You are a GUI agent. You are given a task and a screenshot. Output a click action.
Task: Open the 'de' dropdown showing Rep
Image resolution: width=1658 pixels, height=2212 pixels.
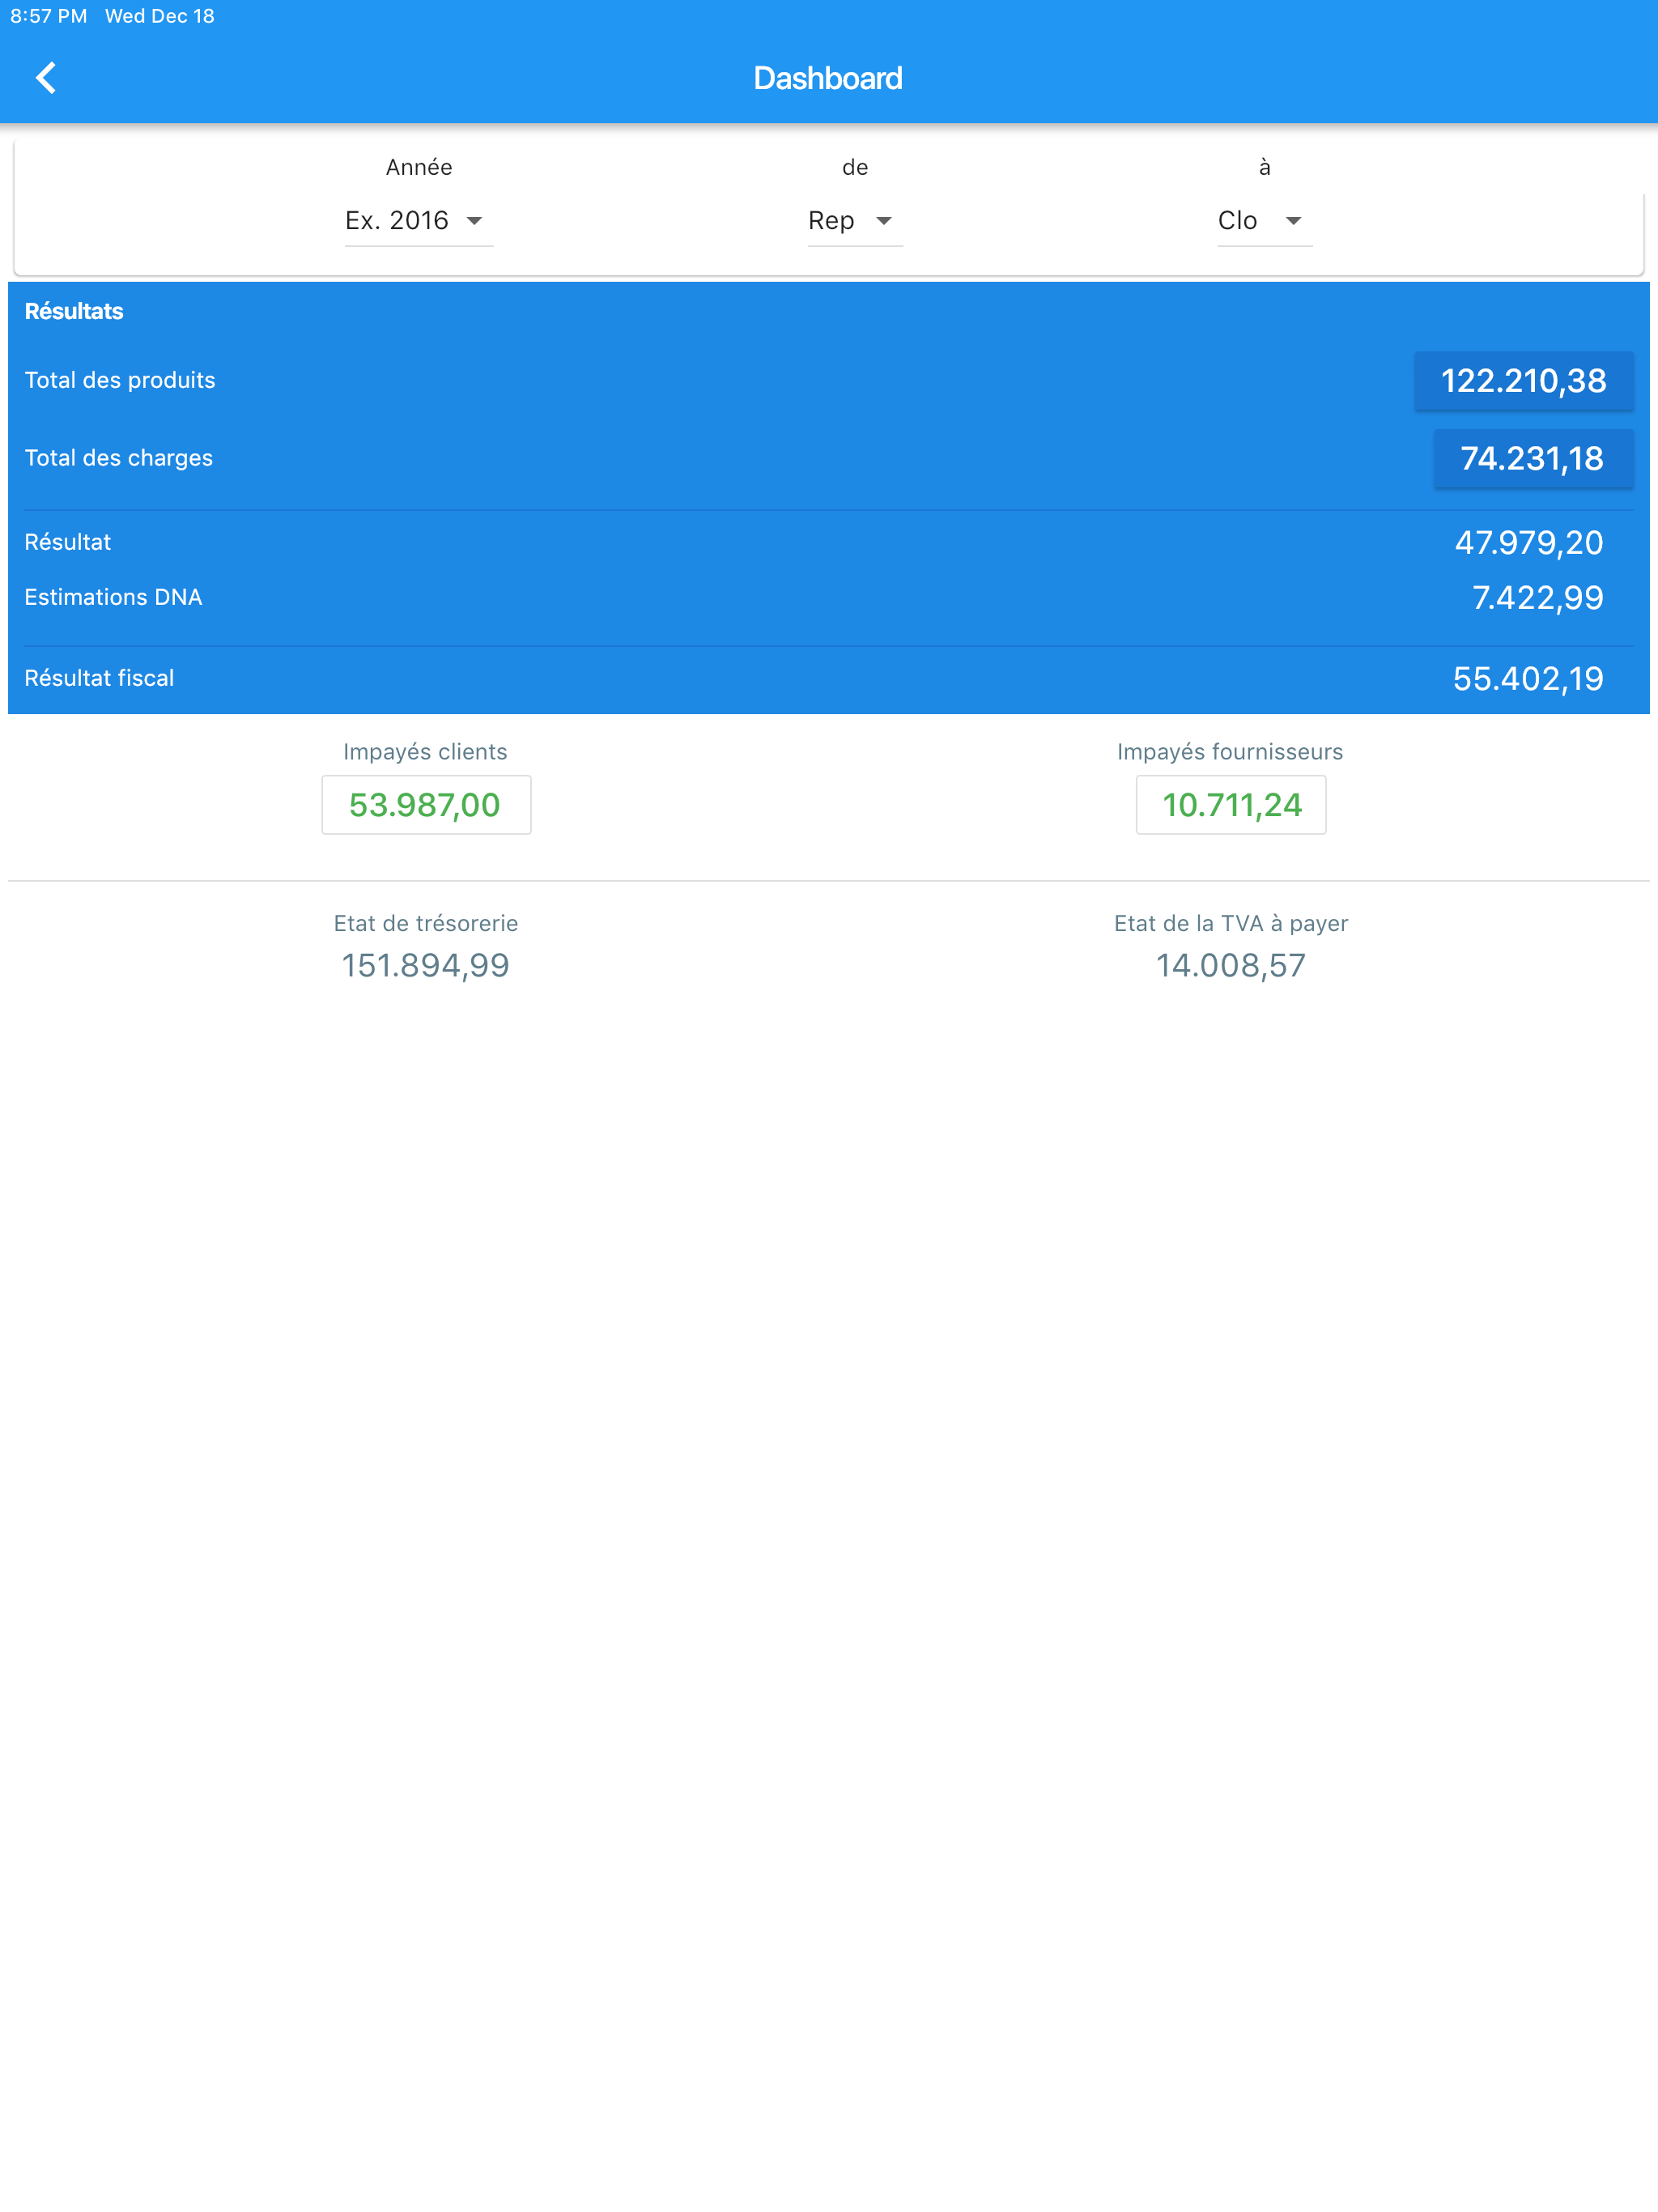(855, 220)
